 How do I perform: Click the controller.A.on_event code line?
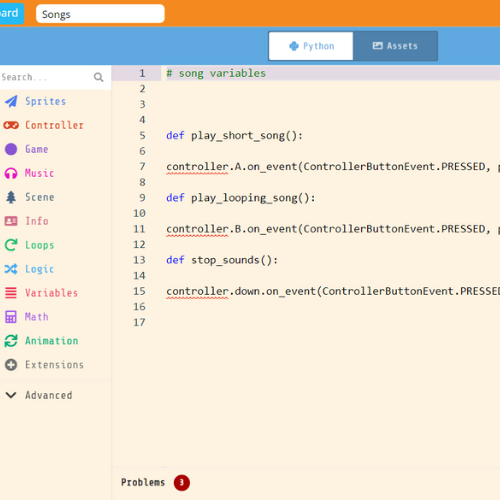click(x=333, y=167)
